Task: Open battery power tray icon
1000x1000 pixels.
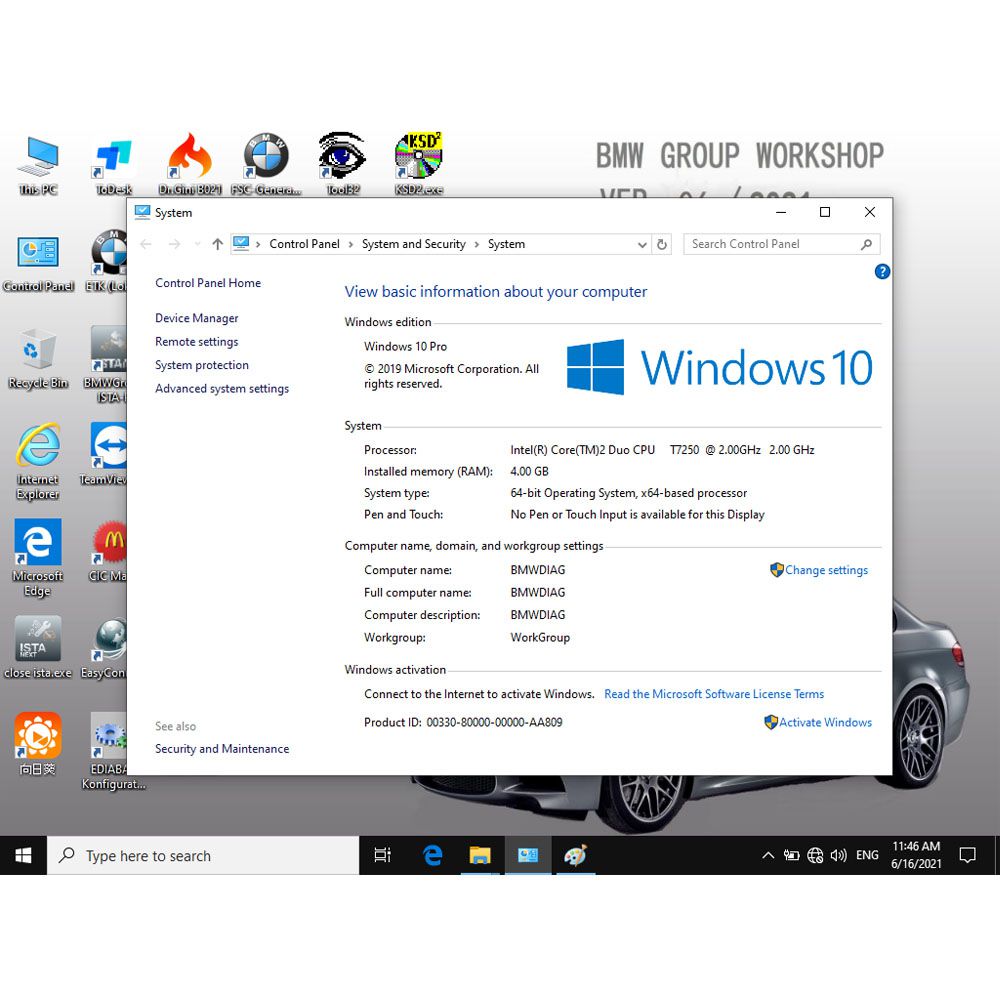Action: point(791,855)
